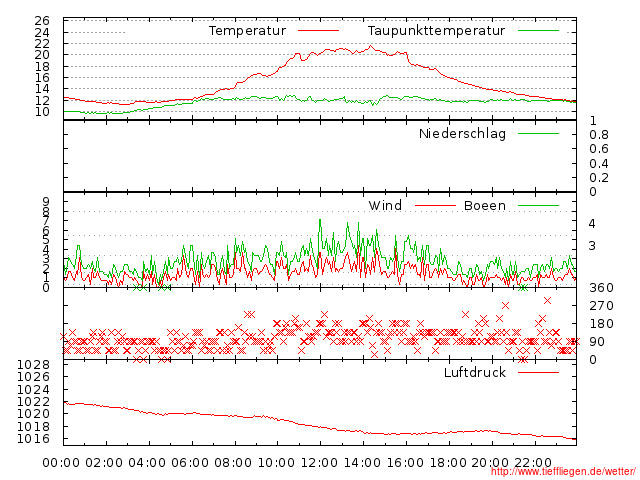Click 1020 on the pressure axis
Viewport: 640px width, 480px height.
point(33,414)
